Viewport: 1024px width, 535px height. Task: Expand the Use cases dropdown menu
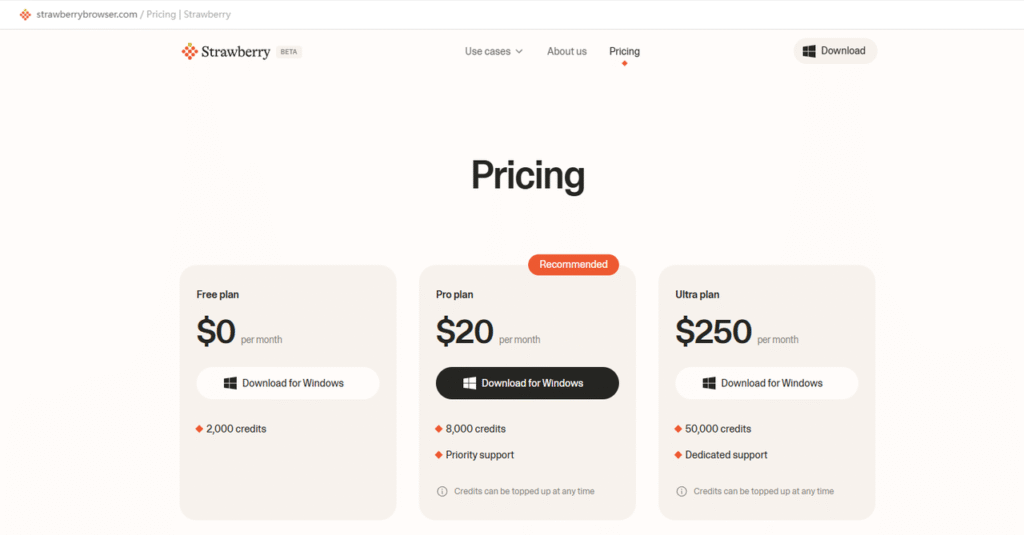pos(488,51)
